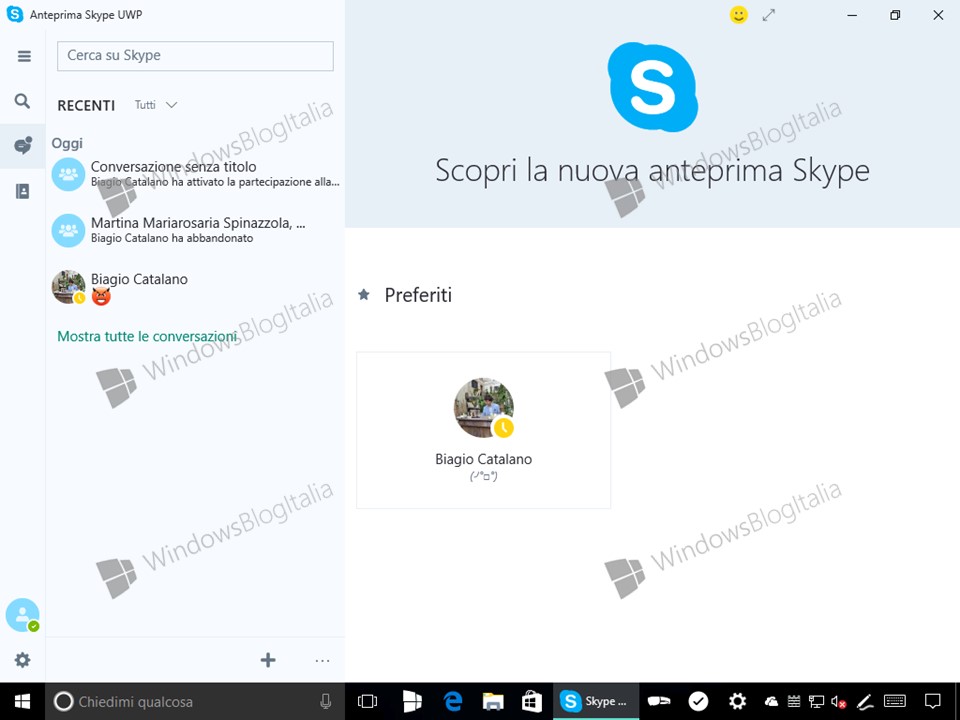Open Windows Store from taskbar
Viewport: 960px width, 720px height.
click(x=531, y=702)
